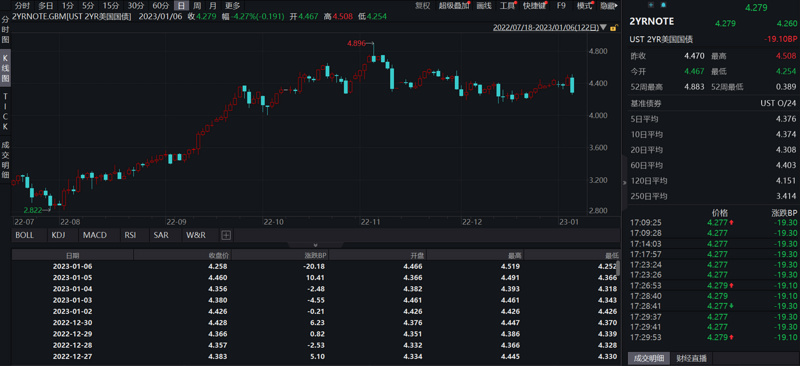Open the 快捷键 shortcuts menu
This screenshot has width=800, height=366.
535,6
